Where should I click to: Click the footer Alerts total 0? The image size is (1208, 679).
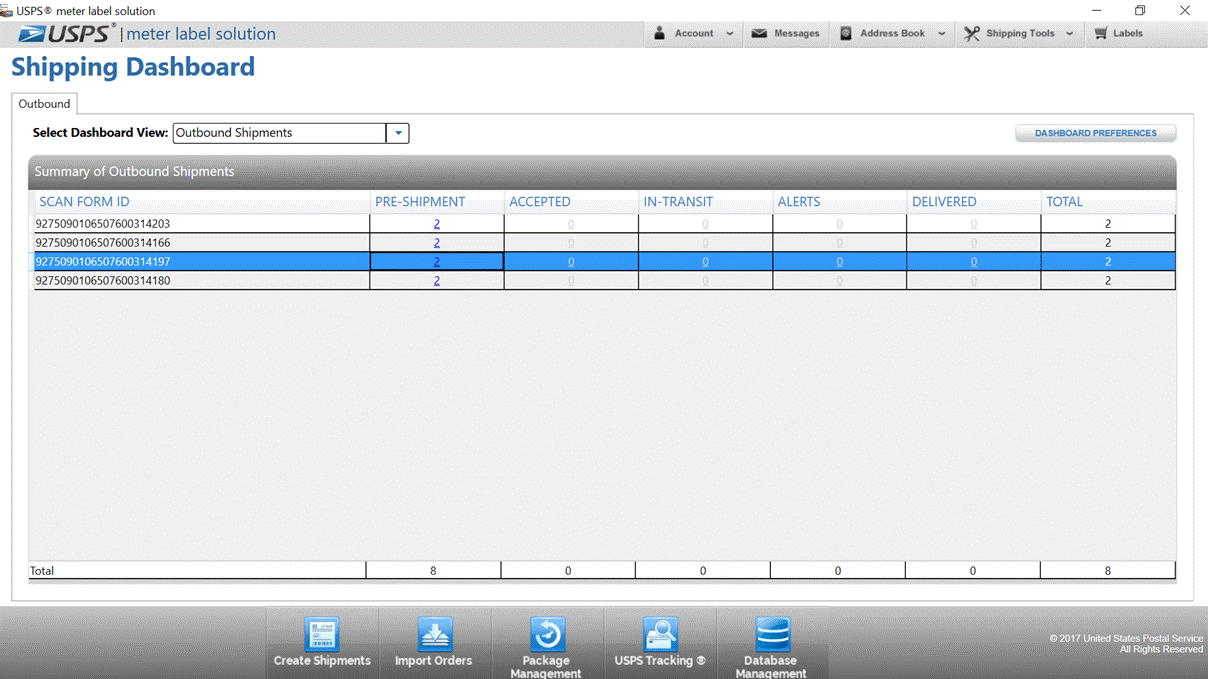(838, 571)
